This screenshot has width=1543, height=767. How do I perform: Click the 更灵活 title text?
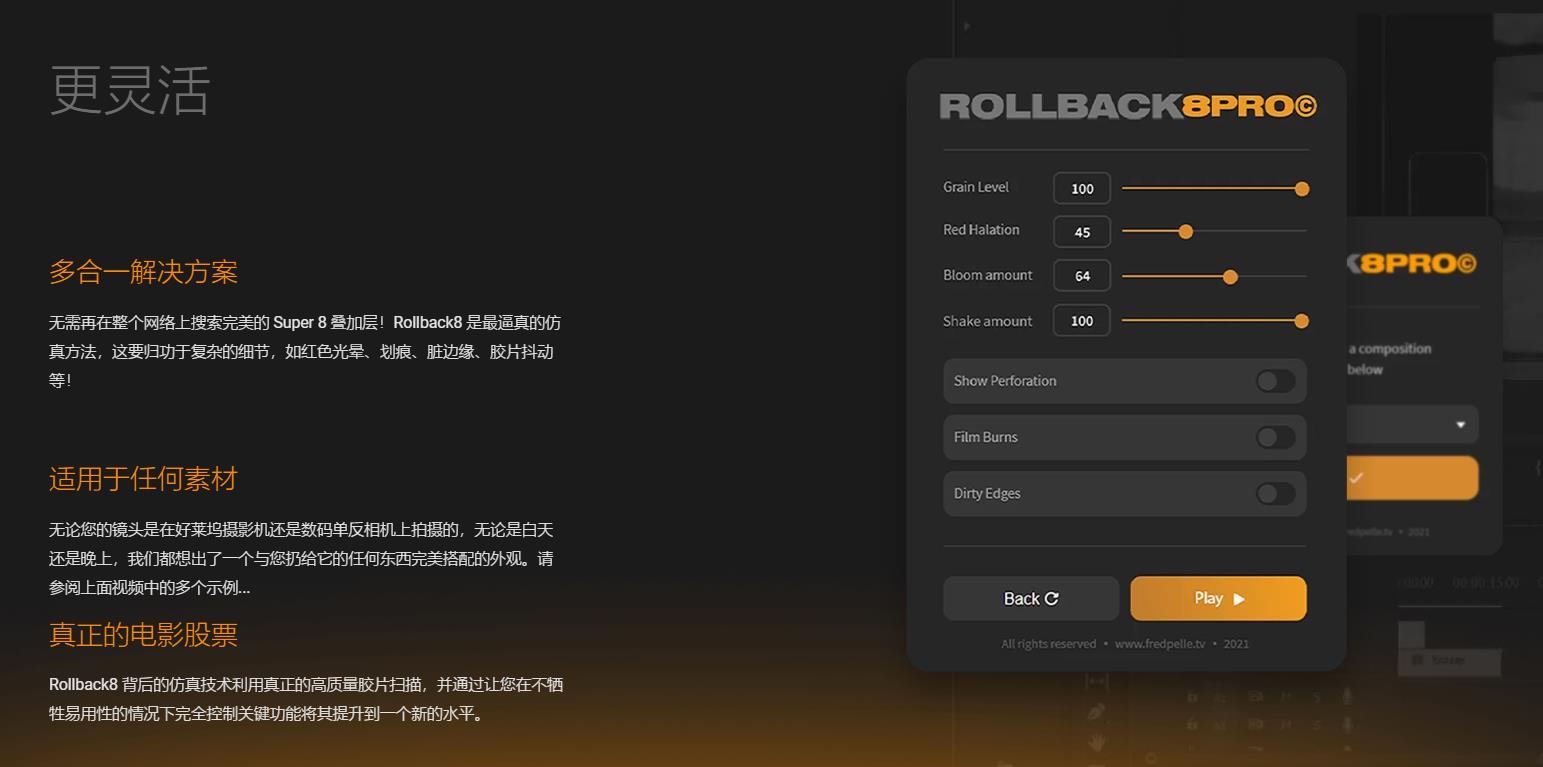click(x=129, y=90)
